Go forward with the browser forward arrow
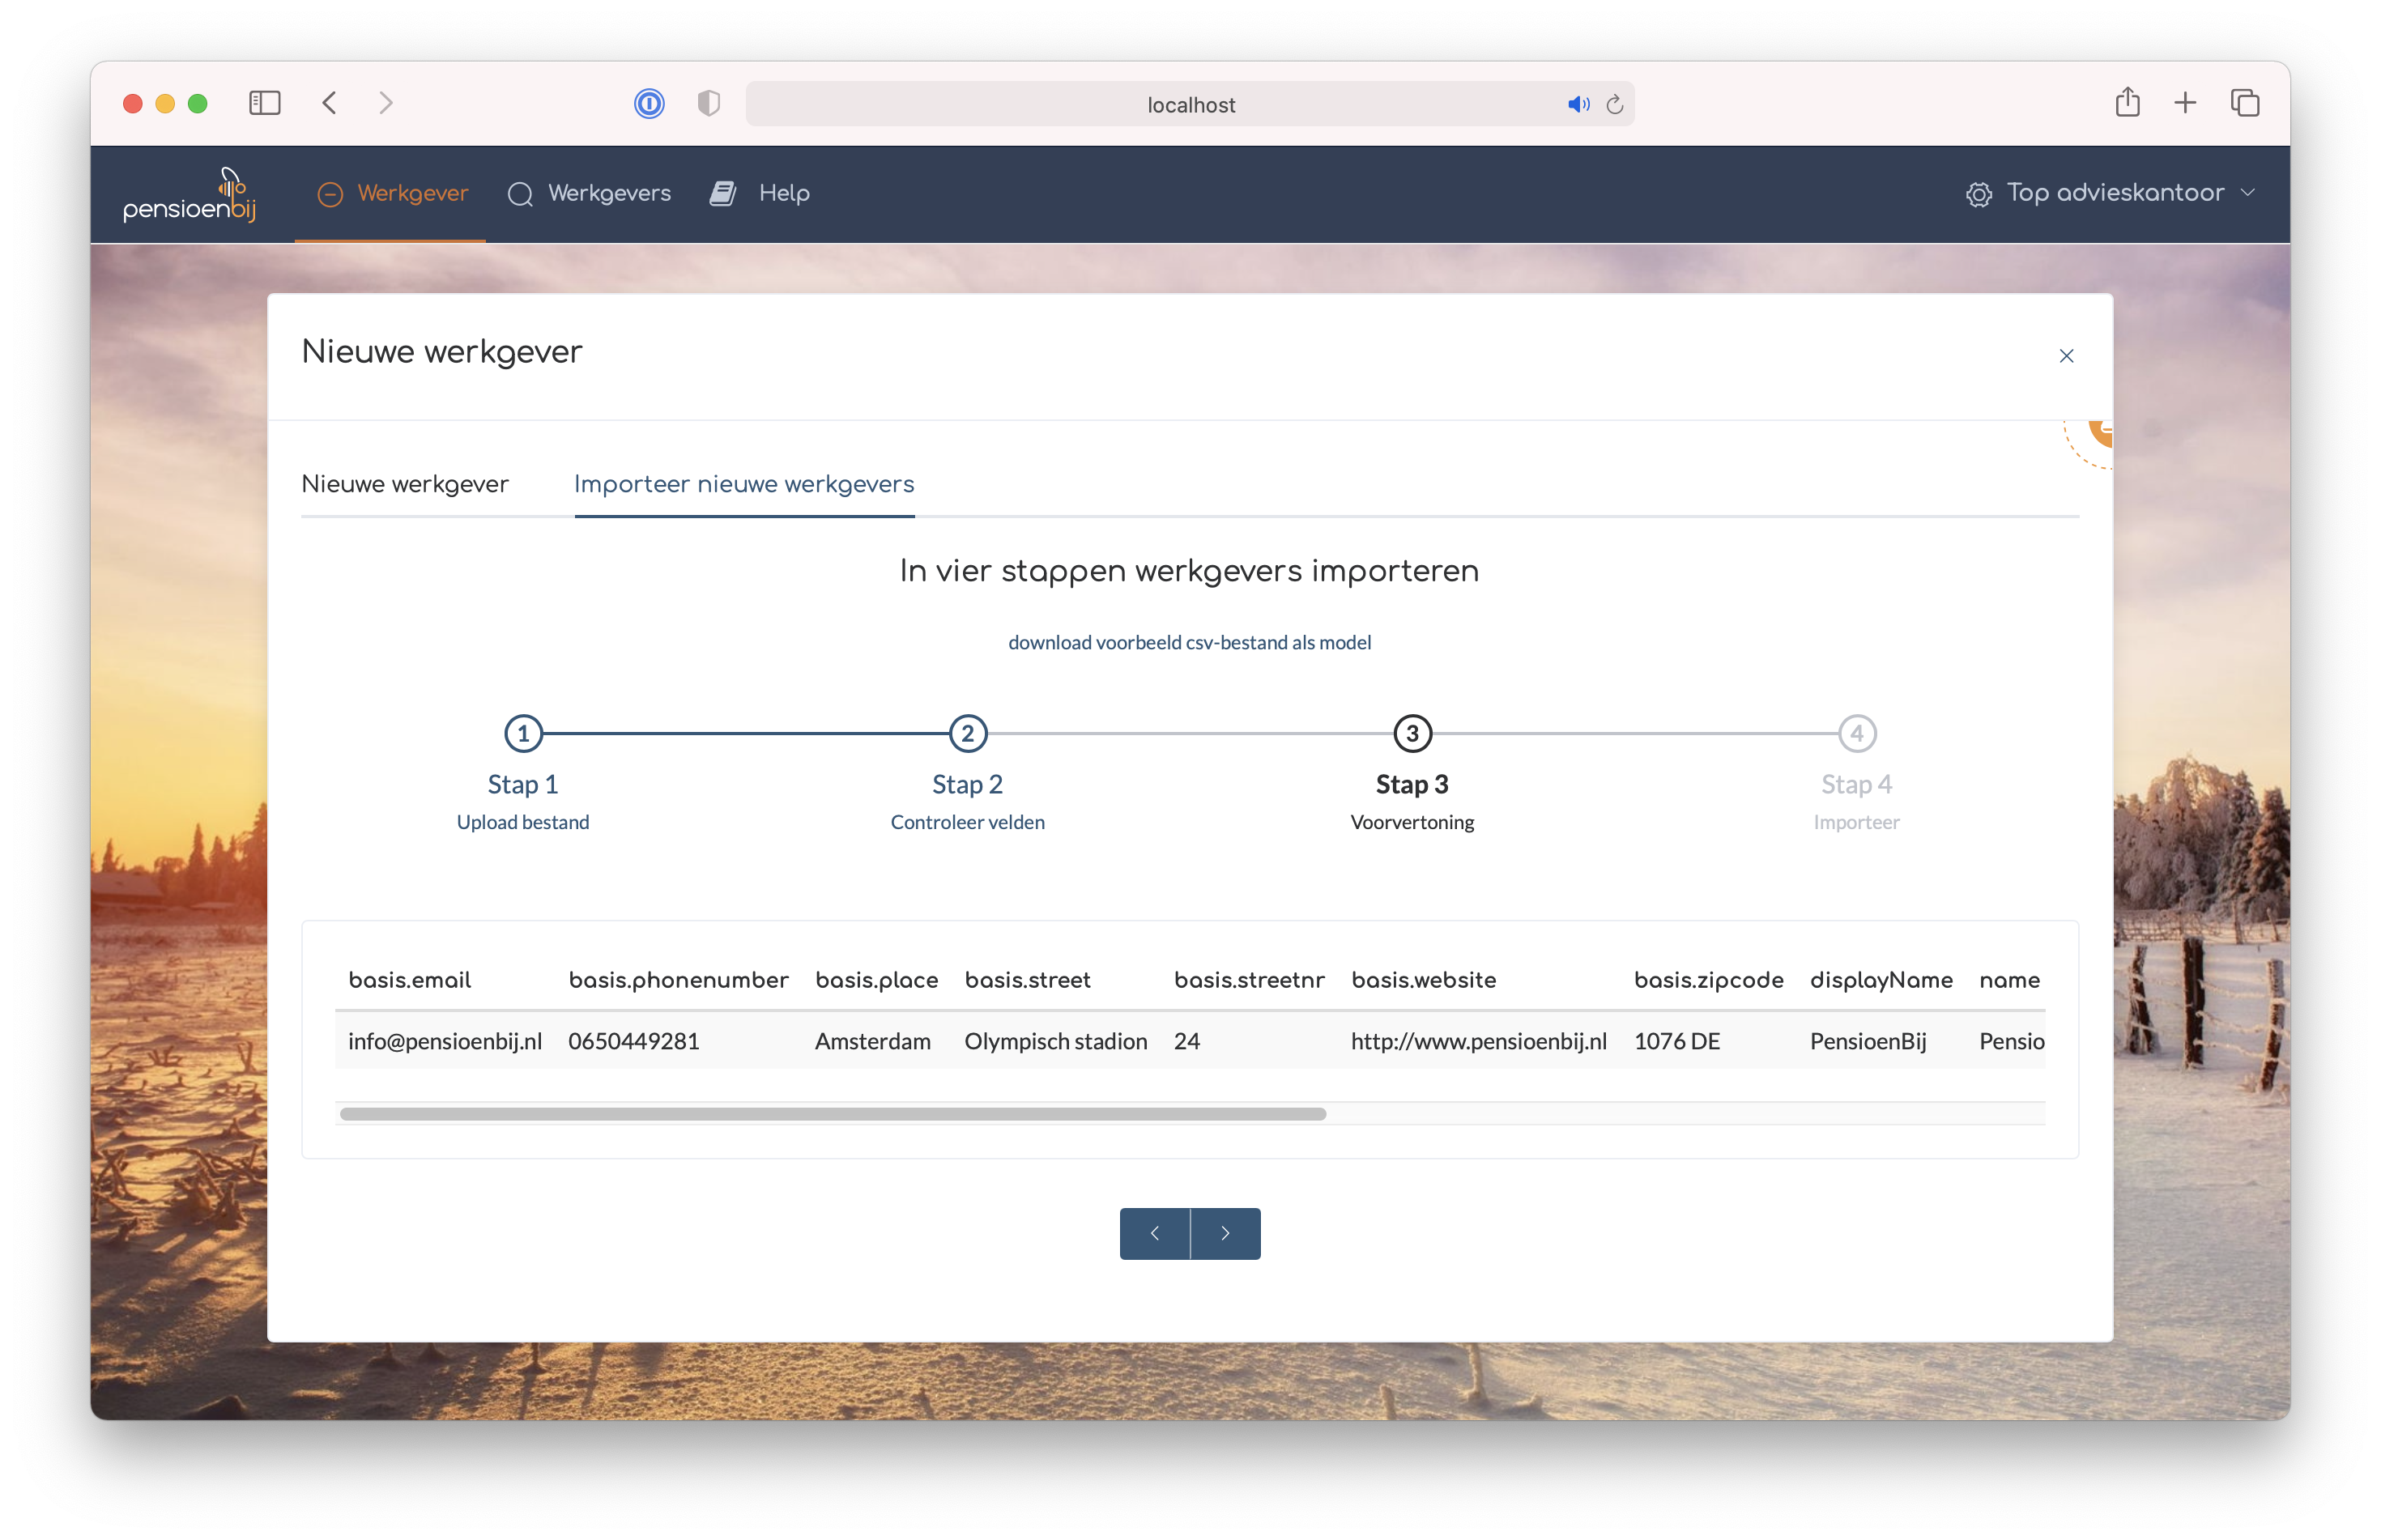This screenshot has height=1540, width=2381. point(386,103)
